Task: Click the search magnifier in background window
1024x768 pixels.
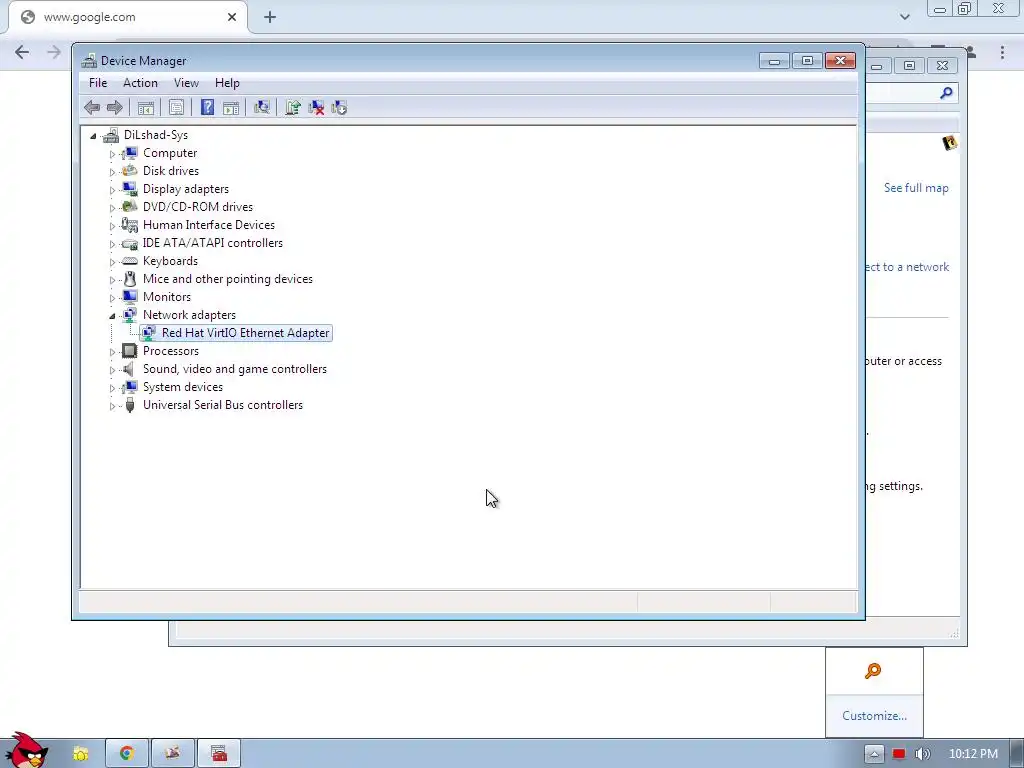Action: tap(946, 93)
